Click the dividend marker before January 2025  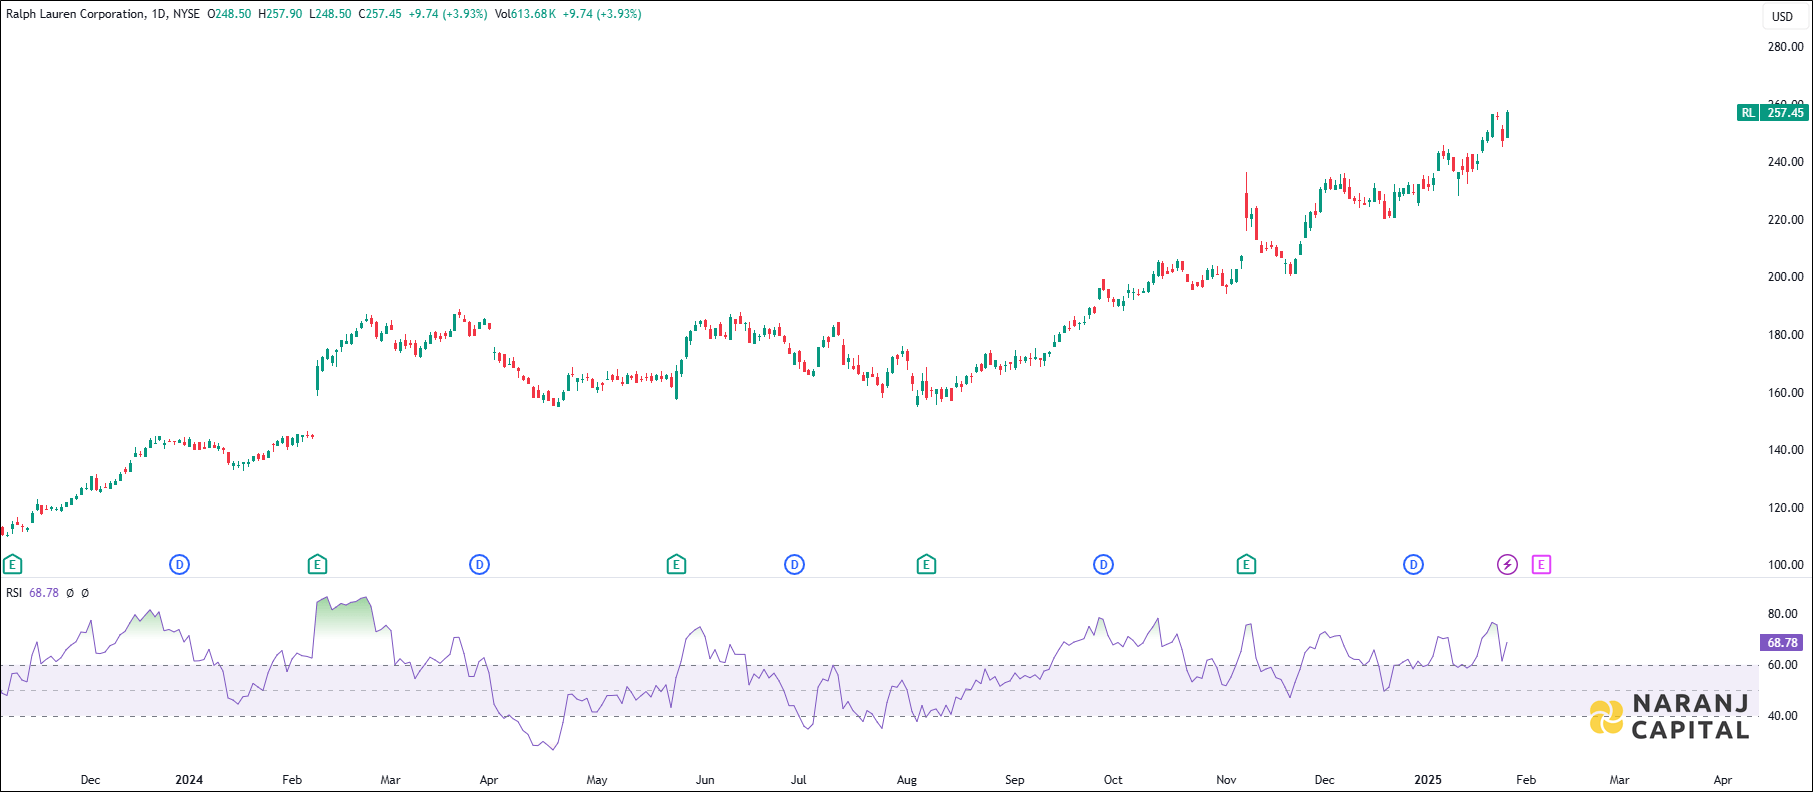(1413, 565)
